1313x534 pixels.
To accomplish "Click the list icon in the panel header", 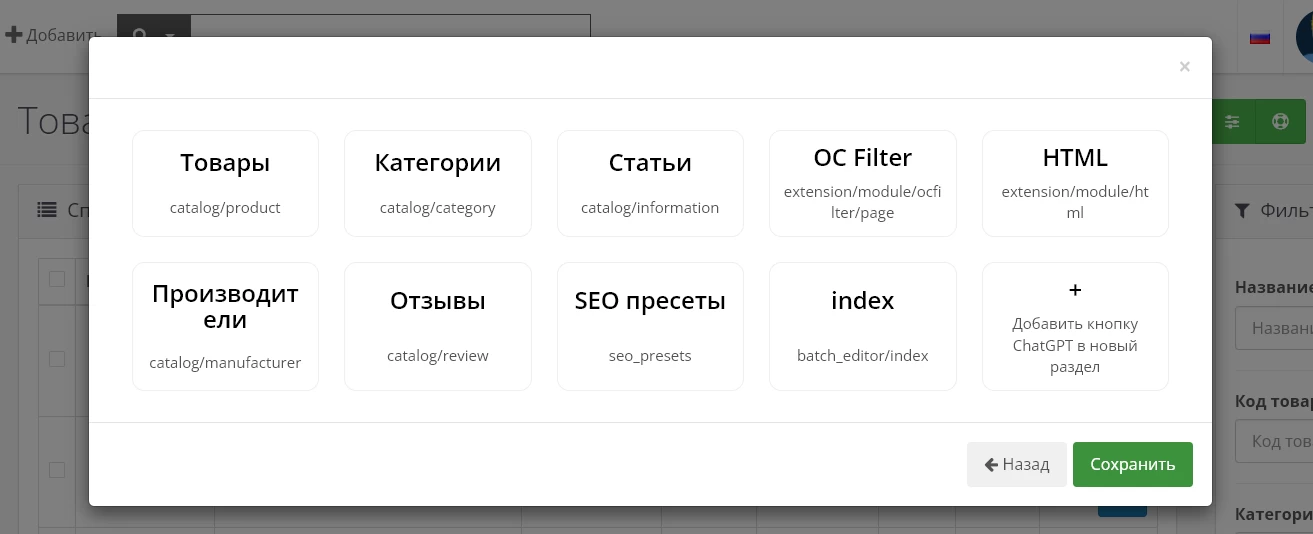I will coord(47,210).
